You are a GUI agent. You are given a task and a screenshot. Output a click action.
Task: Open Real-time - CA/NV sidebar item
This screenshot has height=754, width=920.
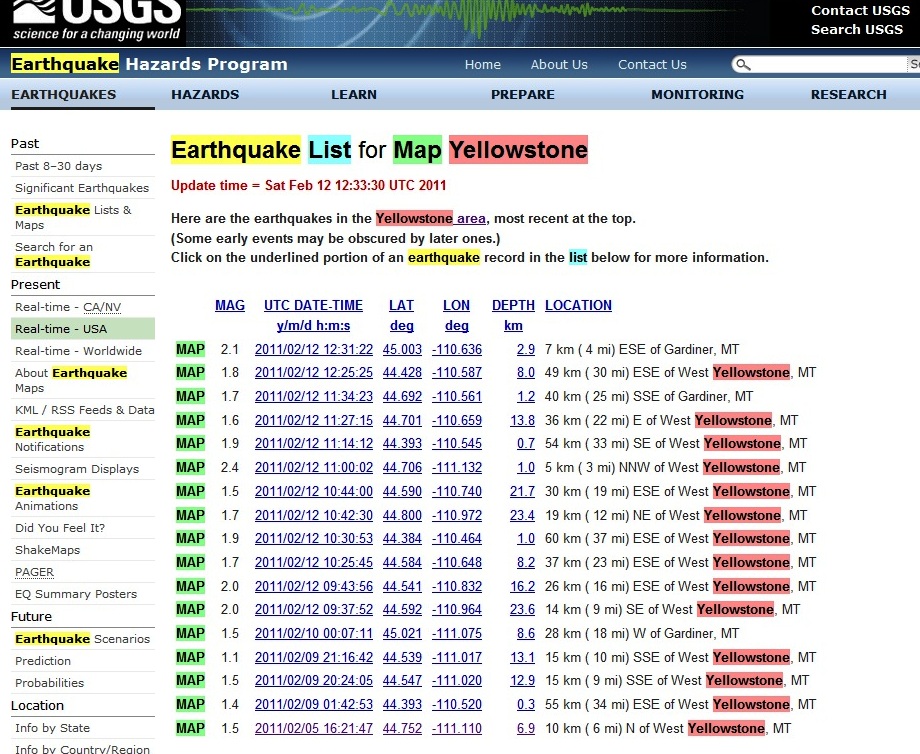click(x=68, y=307)
